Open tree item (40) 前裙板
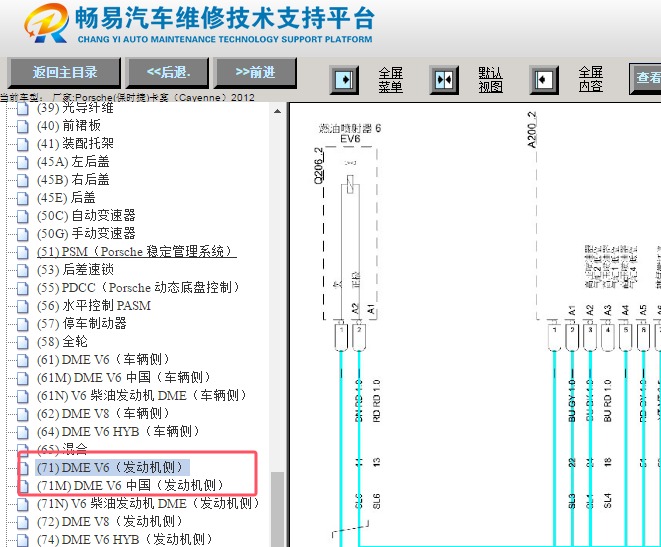Viewport: 661px width, 547px height. 69,126
